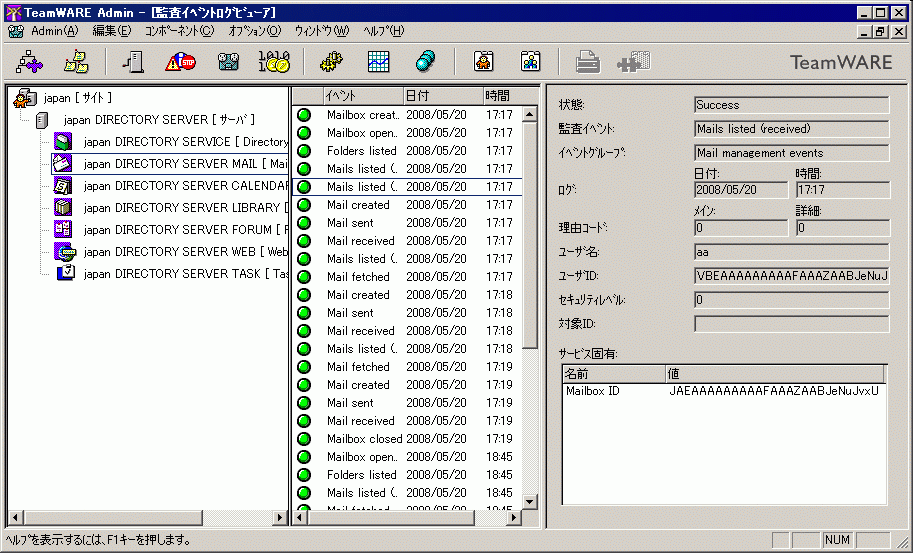Select Mail fetched row at 17:19
The image size is (913, 553).
406,367
